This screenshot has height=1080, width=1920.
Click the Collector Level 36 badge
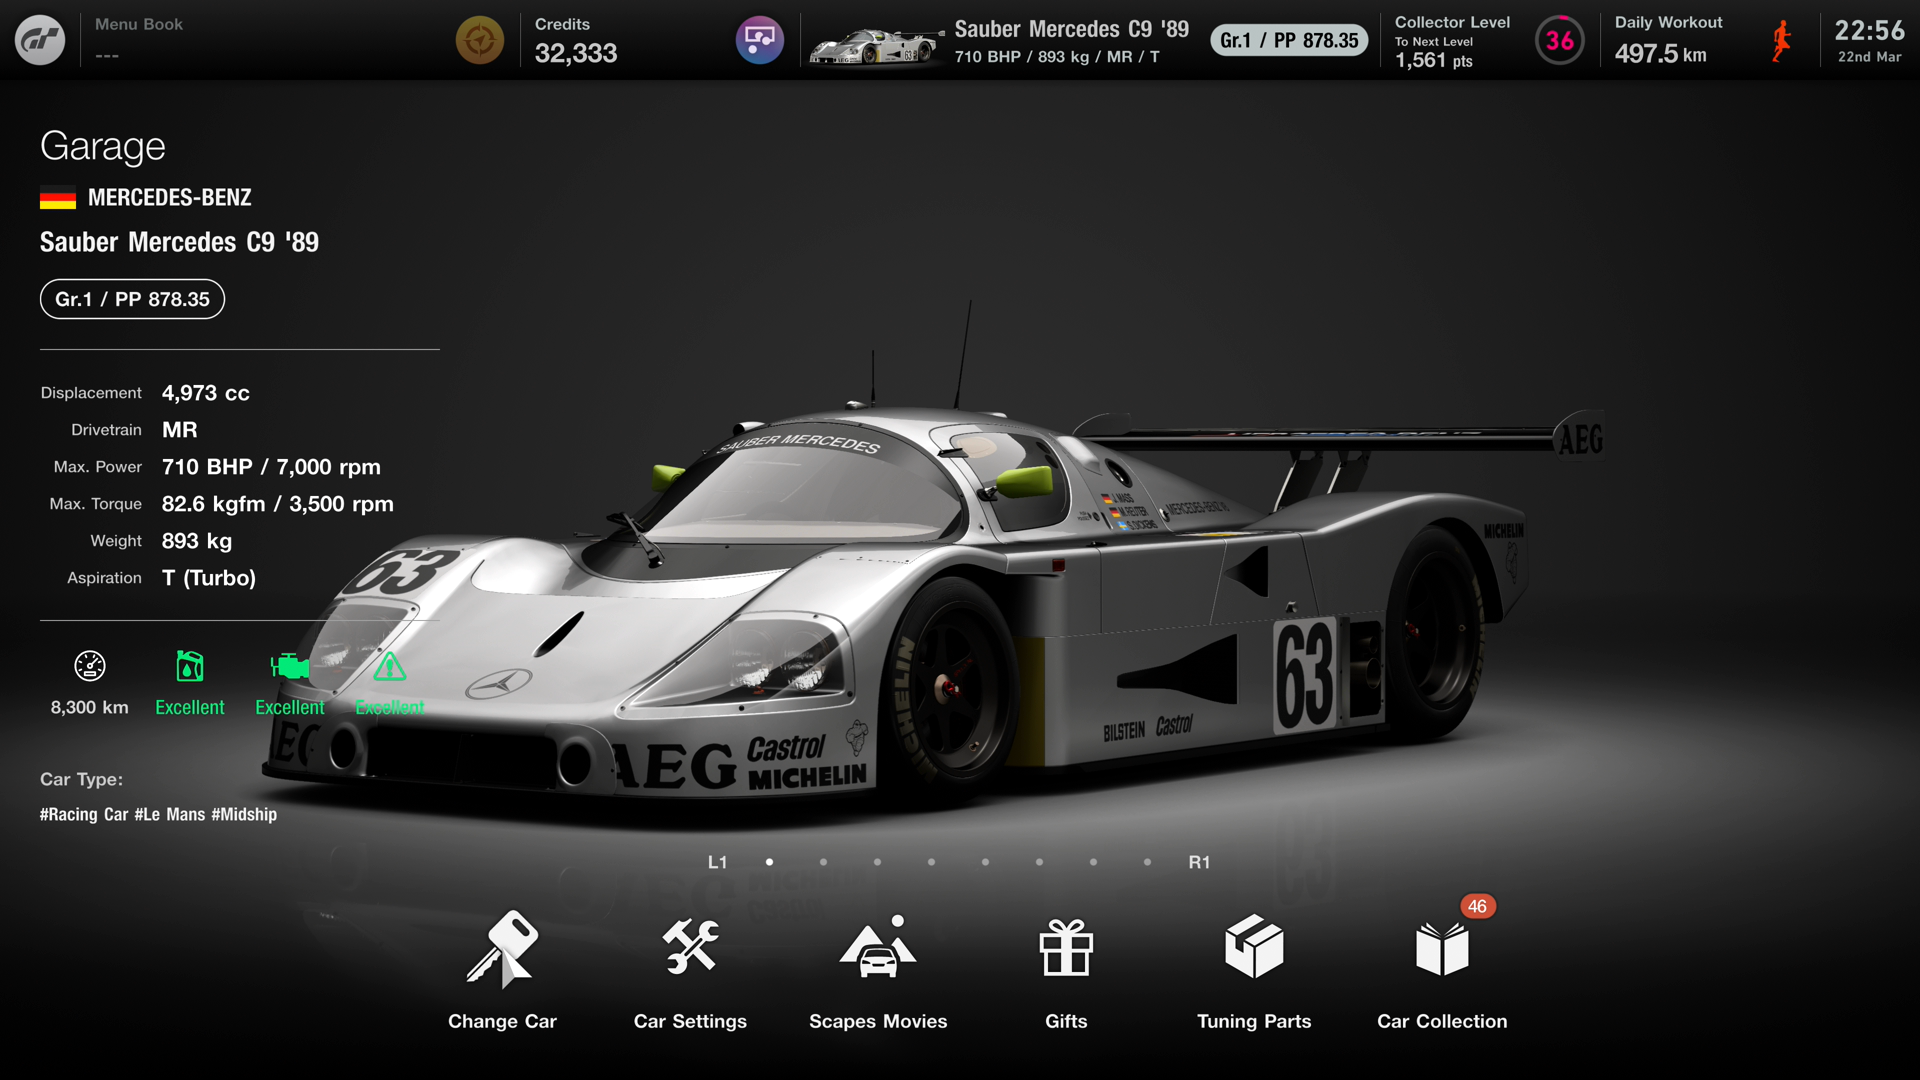pyautogui.click(x=1560, y=40)
